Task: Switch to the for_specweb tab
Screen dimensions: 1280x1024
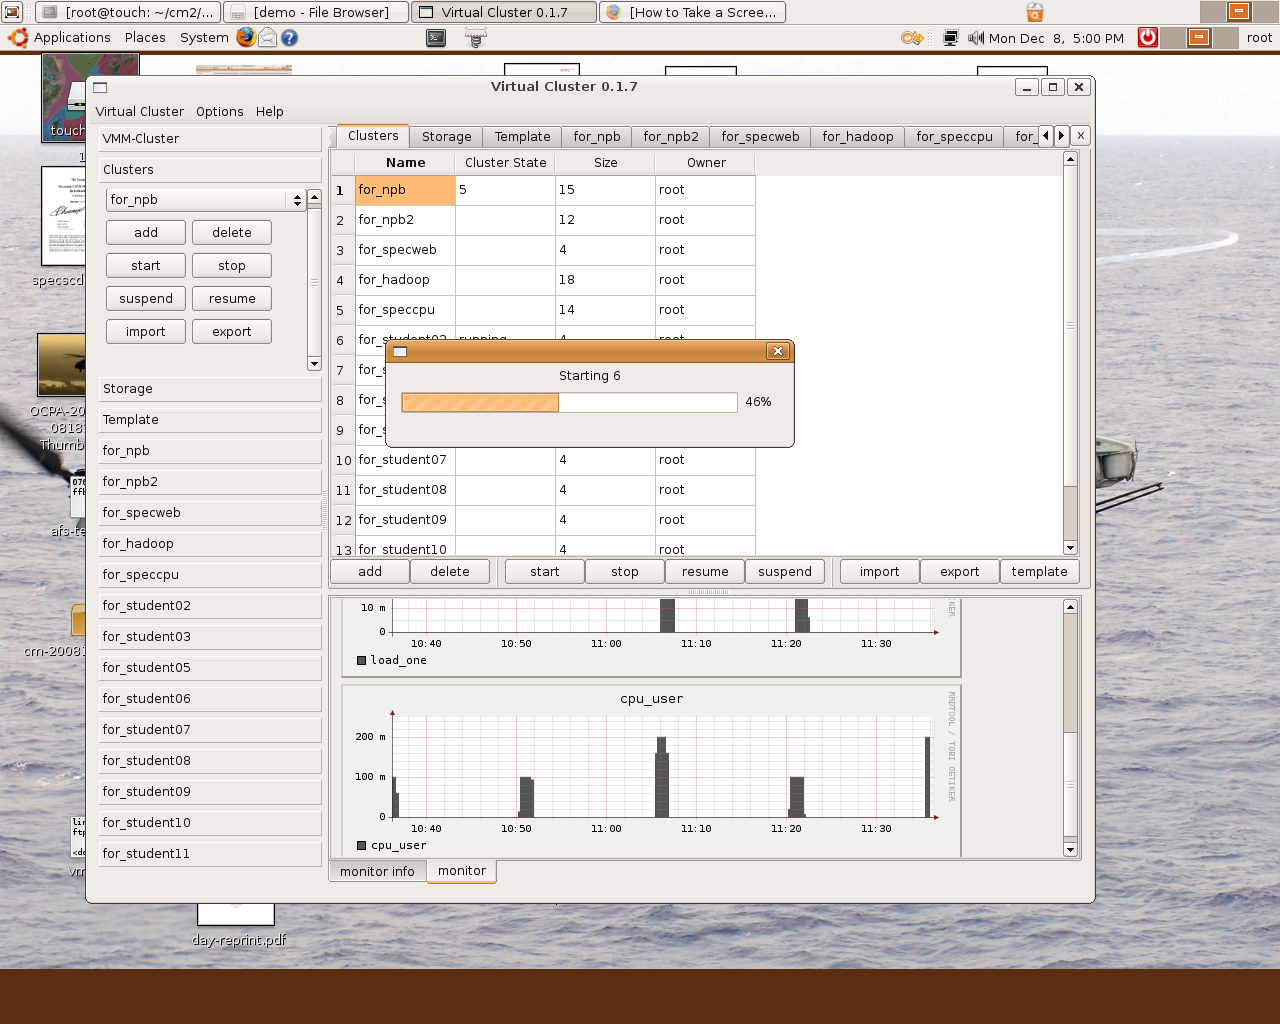Action: pos(760,137)
